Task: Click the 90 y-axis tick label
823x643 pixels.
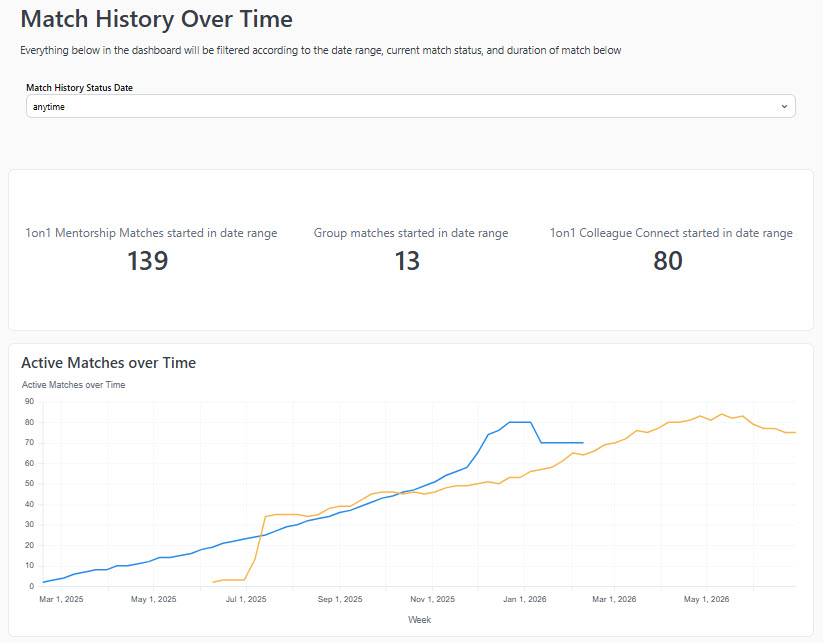Action: point(29,402)
